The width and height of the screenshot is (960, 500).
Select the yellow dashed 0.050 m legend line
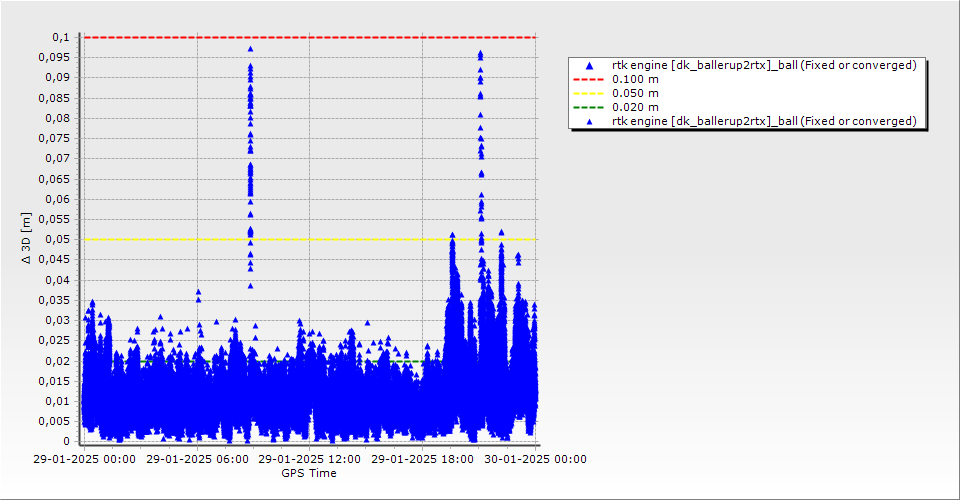[x=588, y=94]
